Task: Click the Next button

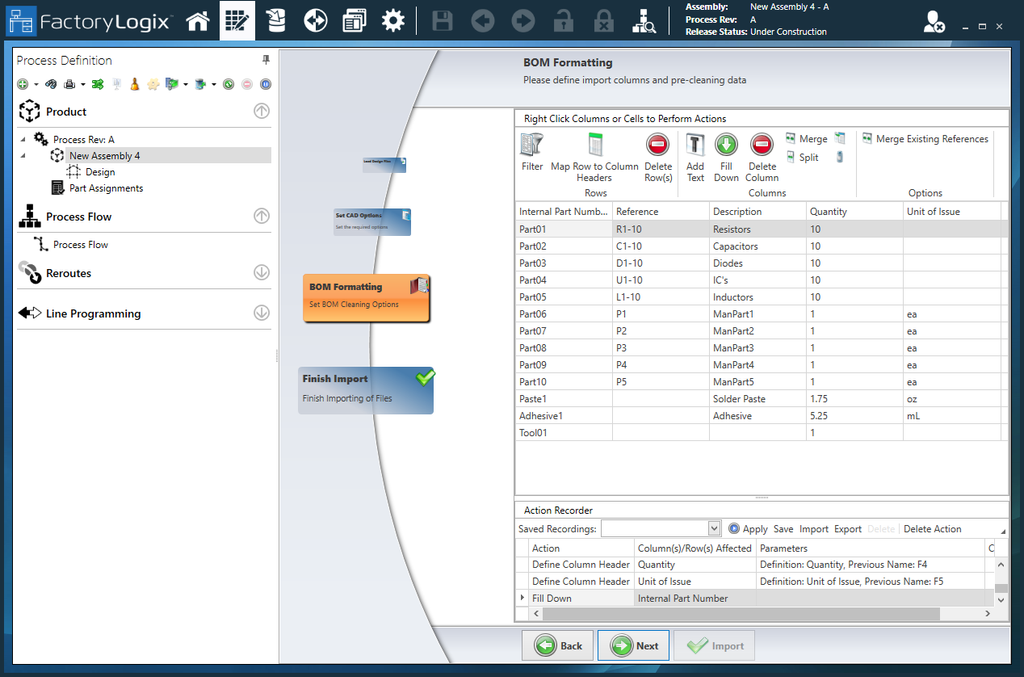Action: tap(633, 646)
